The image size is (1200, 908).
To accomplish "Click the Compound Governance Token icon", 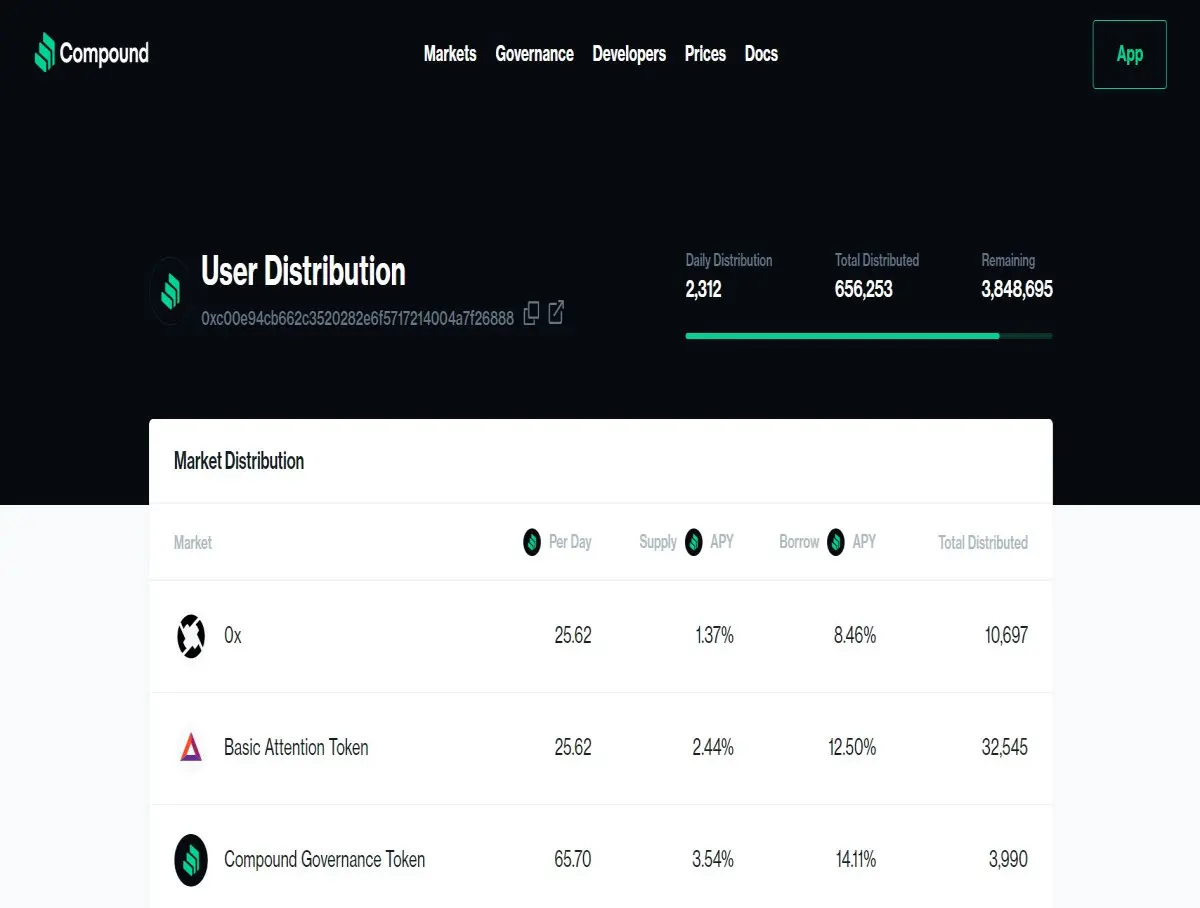I will (x=191, y=860).
